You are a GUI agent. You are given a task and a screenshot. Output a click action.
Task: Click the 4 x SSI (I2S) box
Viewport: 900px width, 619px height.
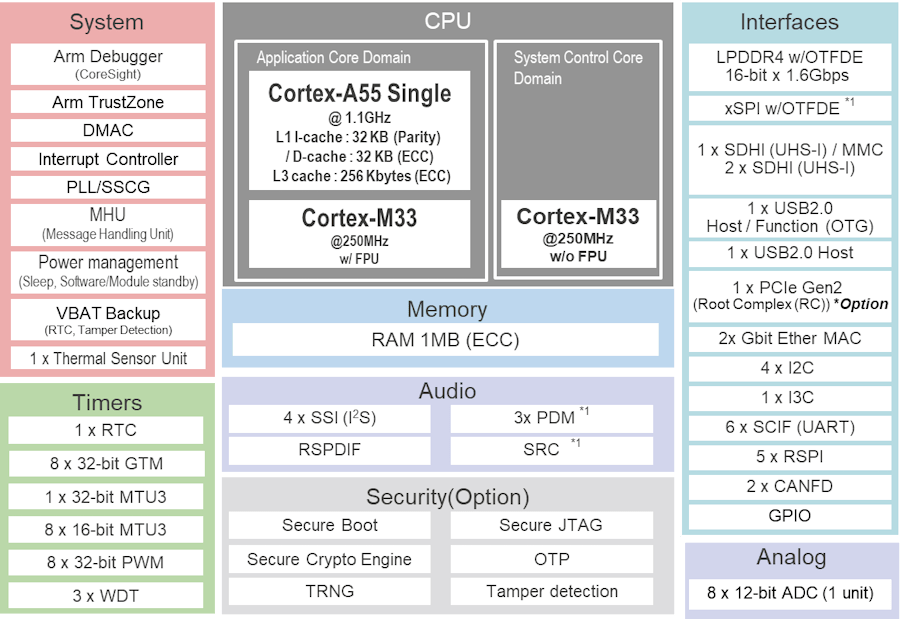(x=329, y=419)
